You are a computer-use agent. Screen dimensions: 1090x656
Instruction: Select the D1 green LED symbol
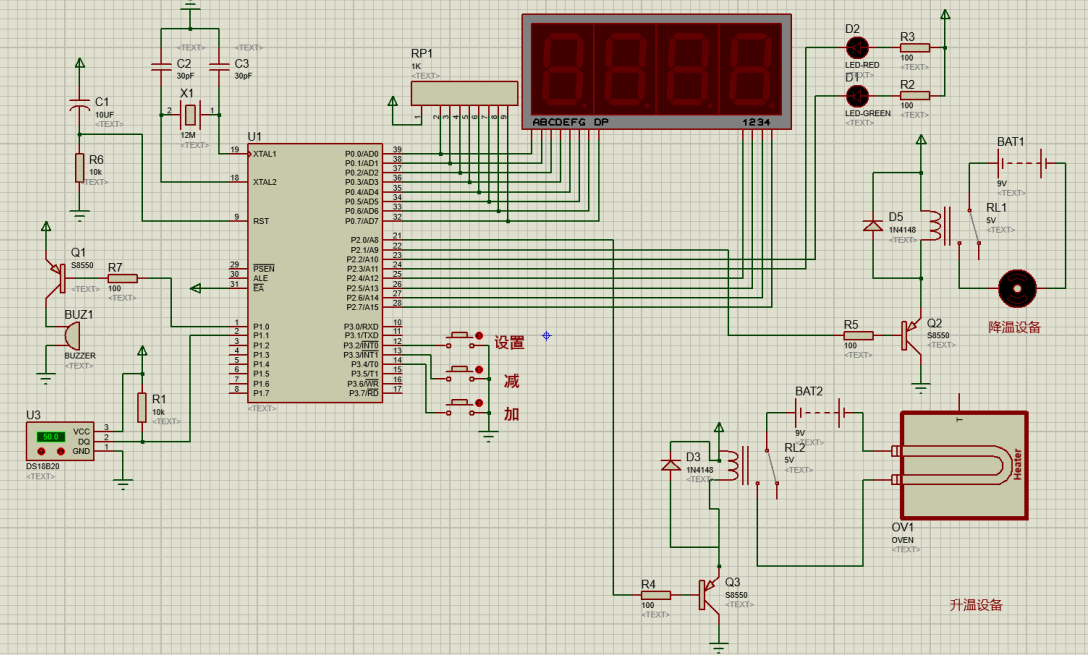[x=857, y=96]
